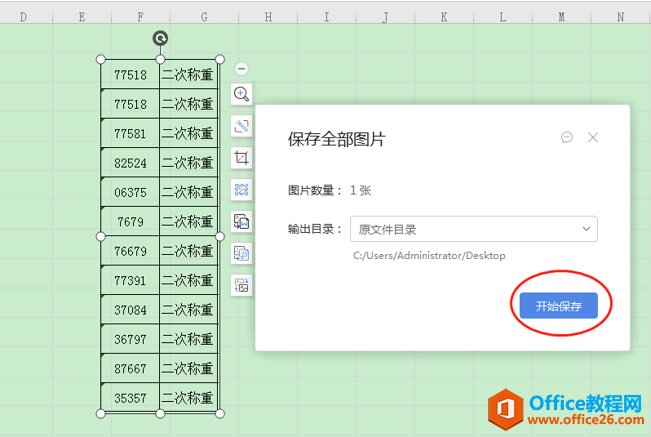Select column E header

point(82,17)
